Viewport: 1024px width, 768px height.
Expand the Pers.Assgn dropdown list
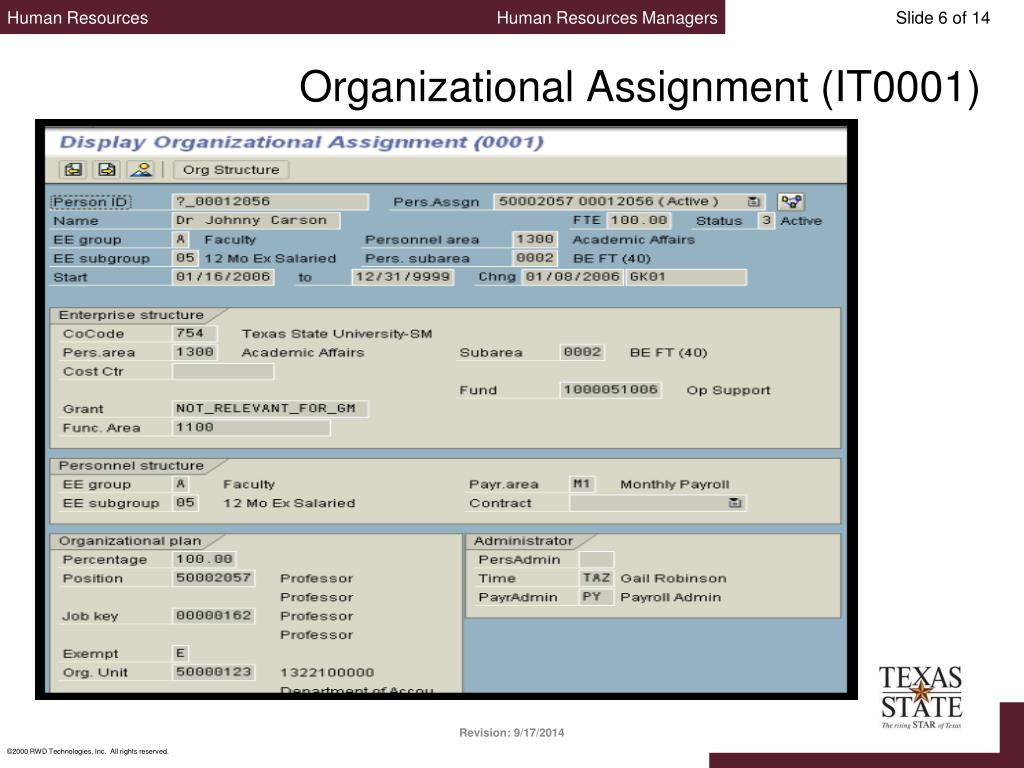click(x=753, y=202)
